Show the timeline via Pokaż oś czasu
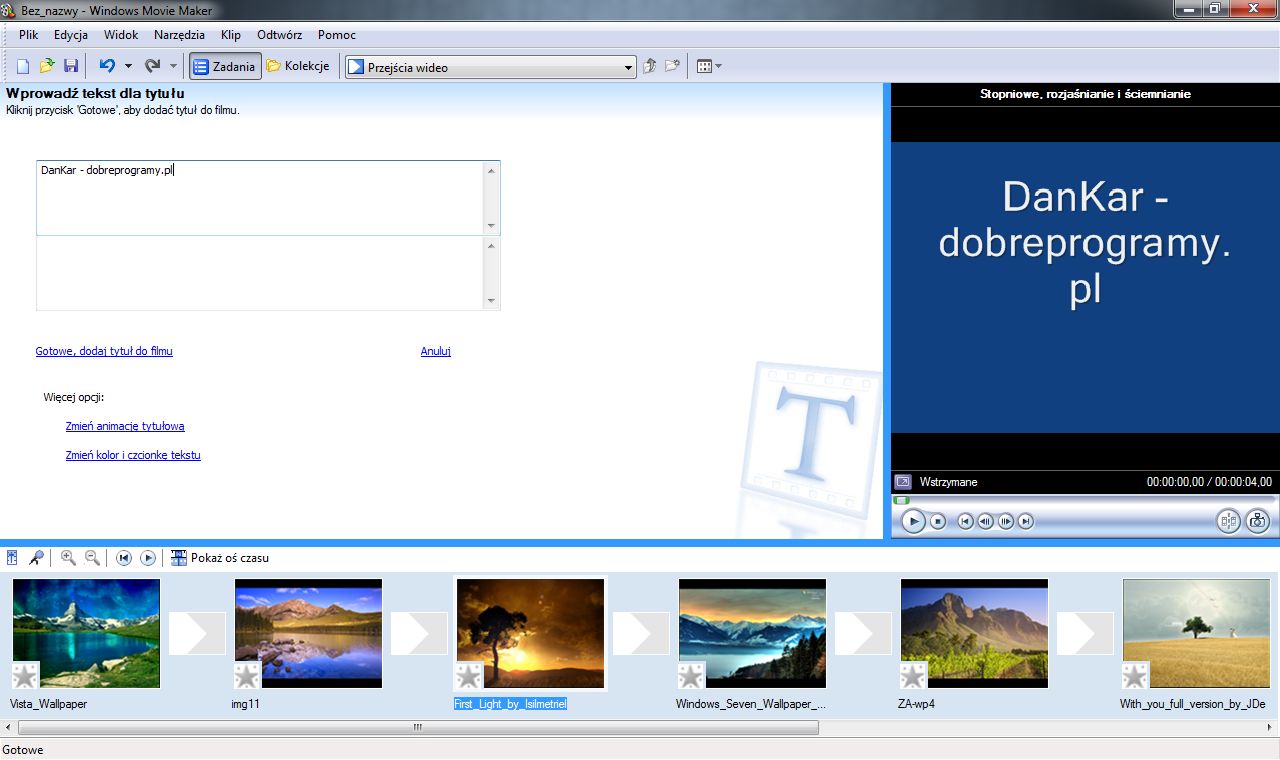Viewport: 1280px width, 760px height. coord(220,558)
